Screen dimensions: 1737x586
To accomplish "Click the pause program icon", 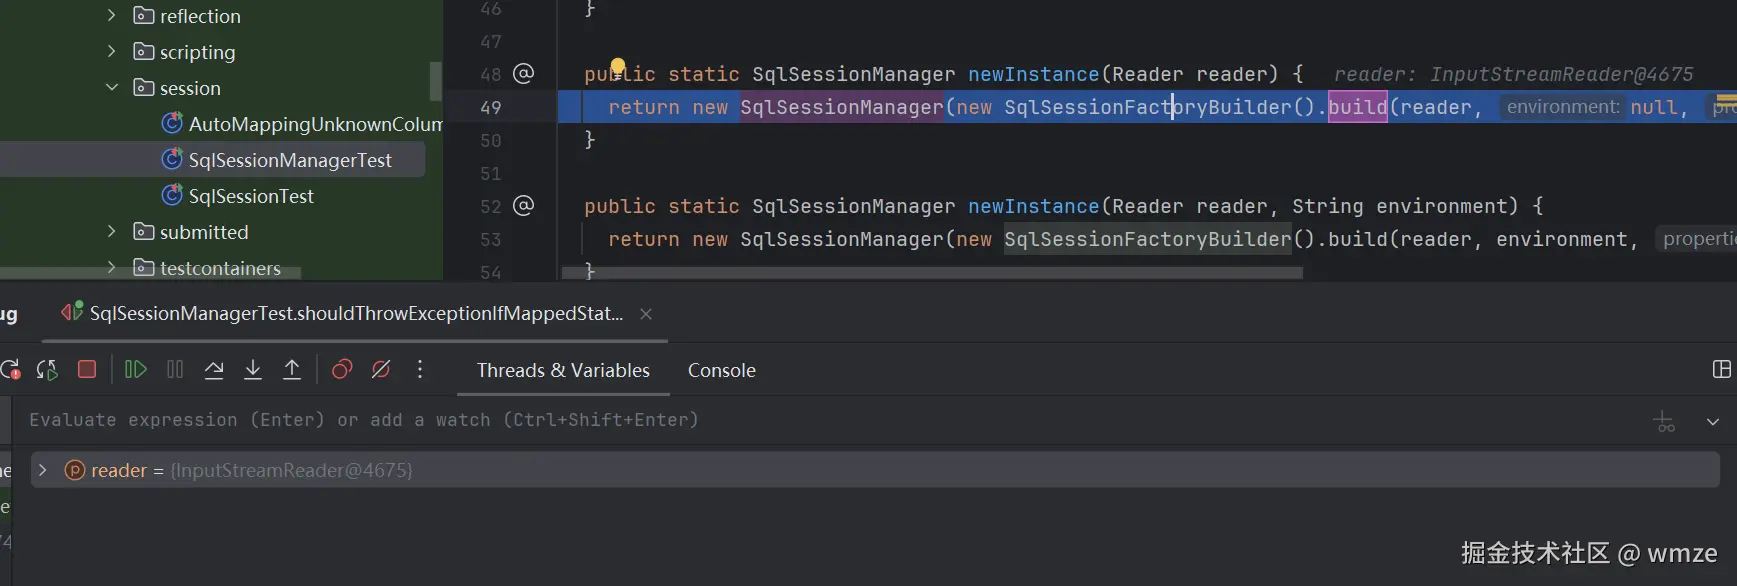I will [175, 370].
